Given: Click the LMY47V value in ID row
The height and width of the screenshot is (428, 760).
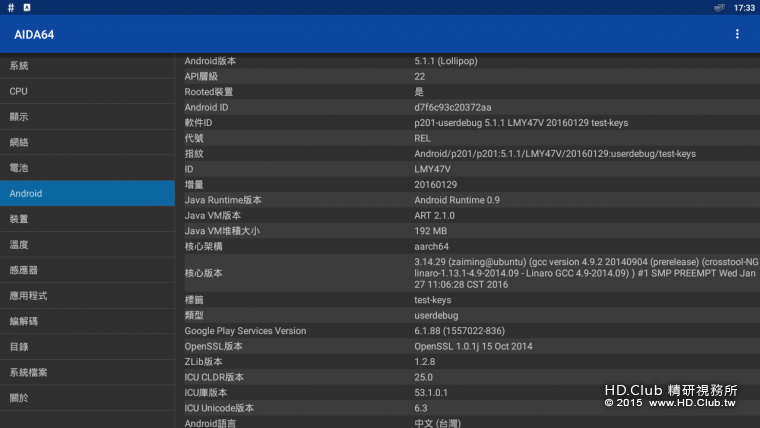Looking at the screenshot, I should (x=432, y=169).
